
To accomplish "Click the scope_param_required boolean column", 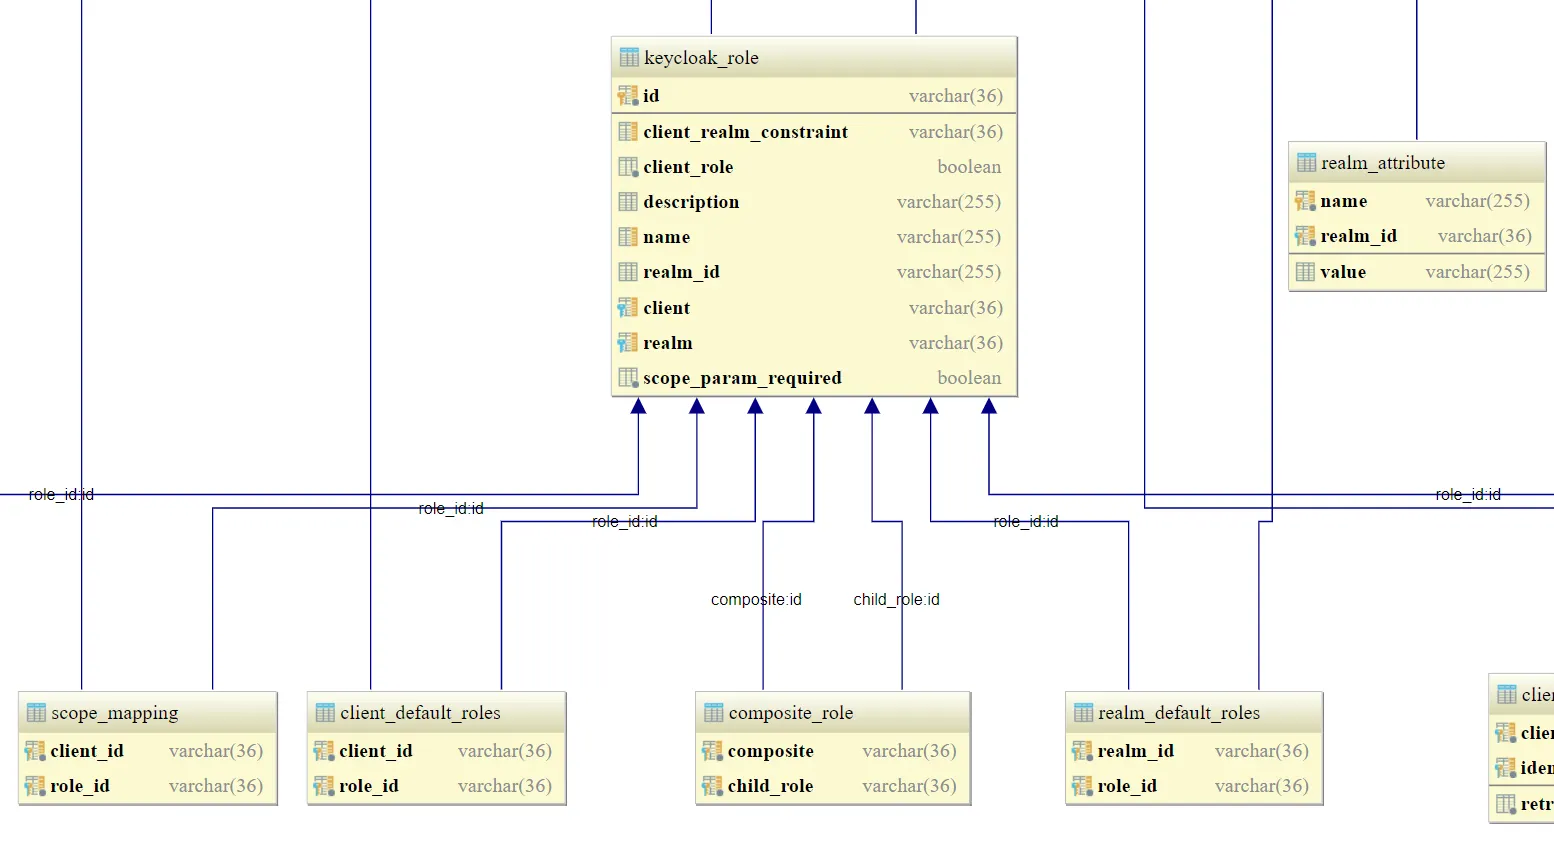I will [x=742, y=377].
